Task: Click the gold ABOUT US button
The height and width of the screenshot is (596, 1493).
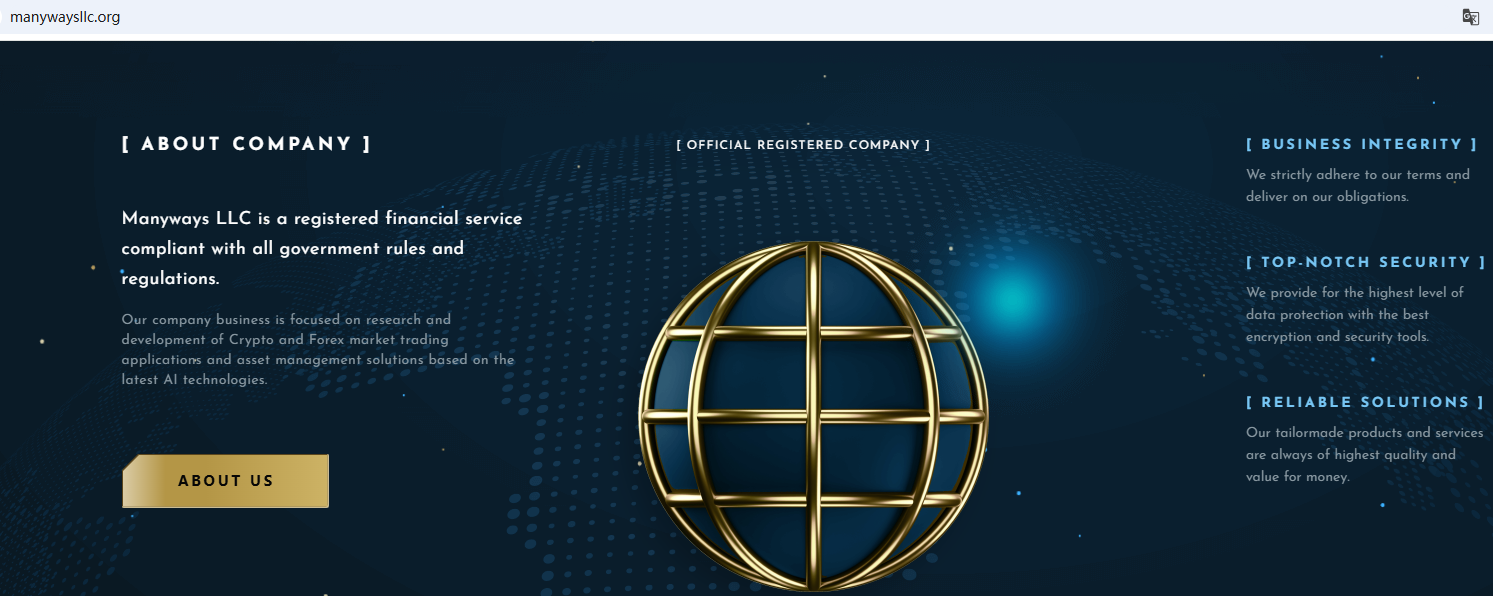Action: [x=225, y=481]
